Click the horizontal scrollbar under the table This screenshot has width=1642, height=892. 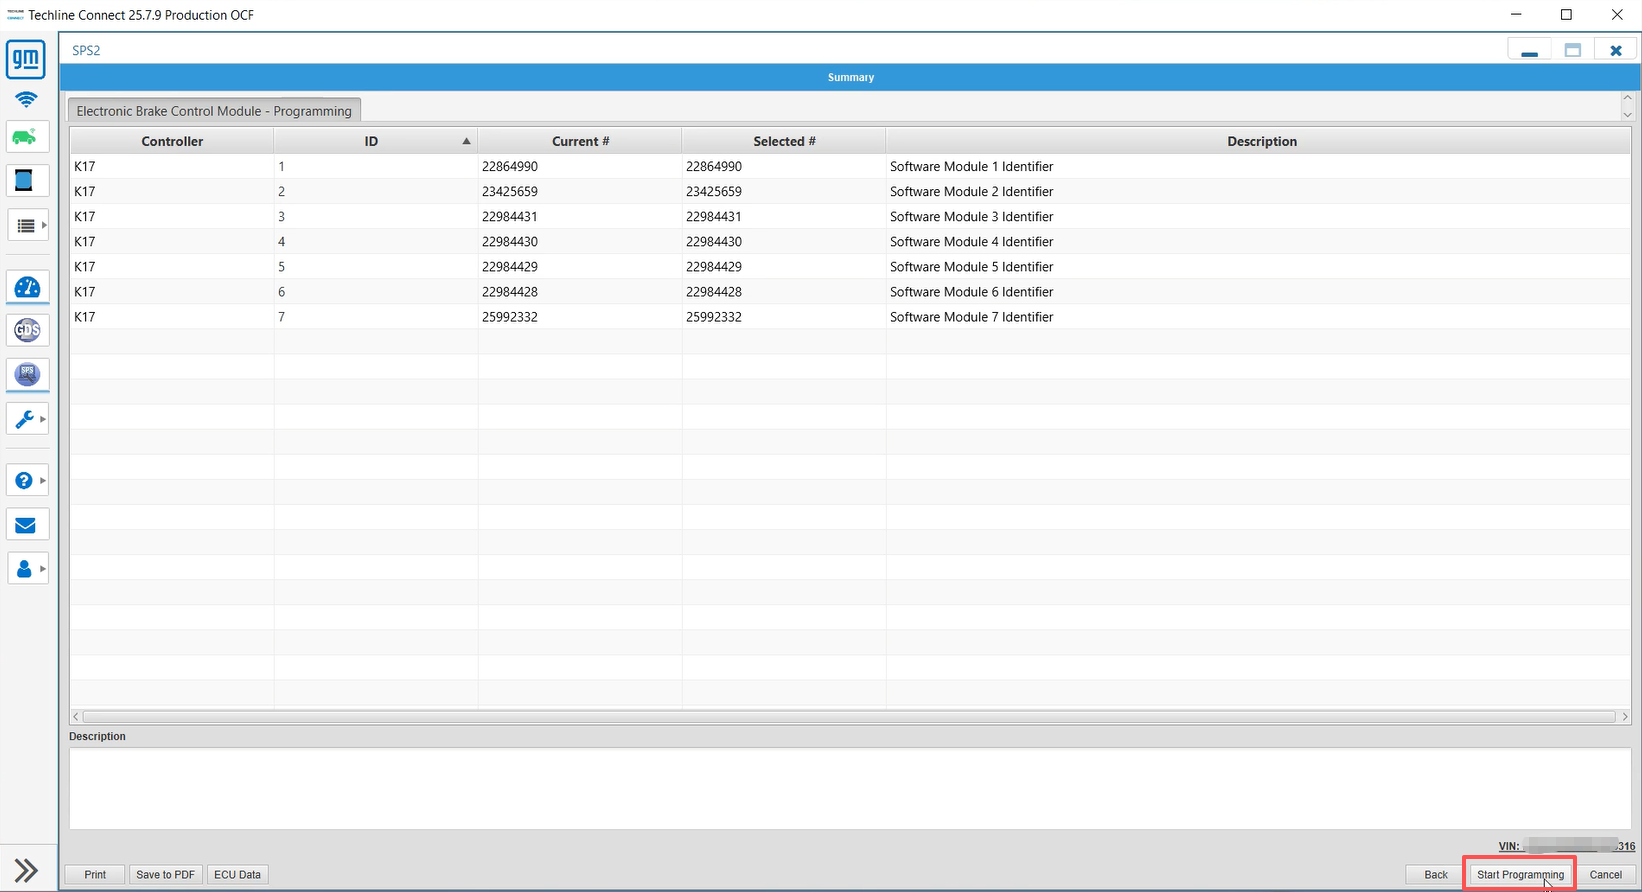[848, 717]
